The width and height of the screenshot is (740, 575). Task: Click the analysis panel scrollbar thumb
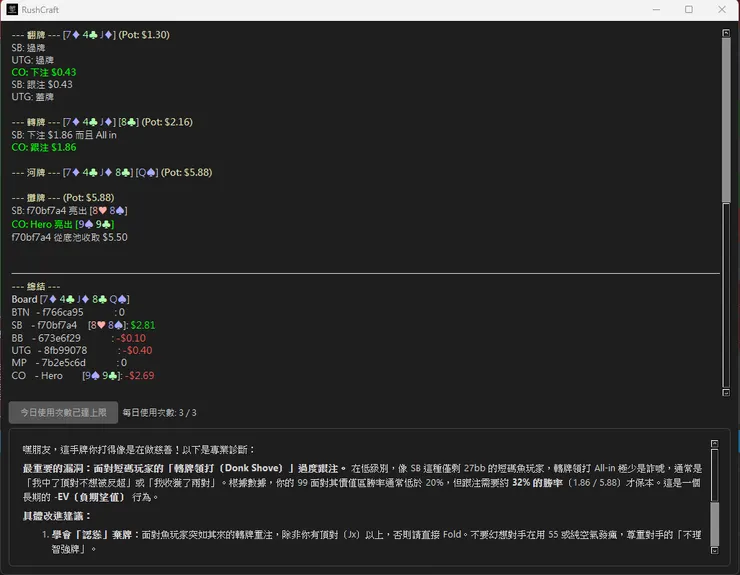(x=714, y=524)
